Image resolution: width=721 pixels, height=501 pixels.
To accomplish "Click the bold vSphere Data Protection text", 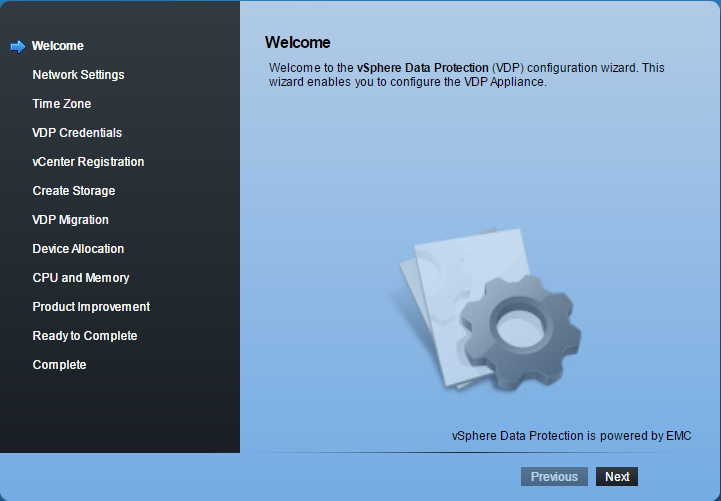I will coord(423,68).
